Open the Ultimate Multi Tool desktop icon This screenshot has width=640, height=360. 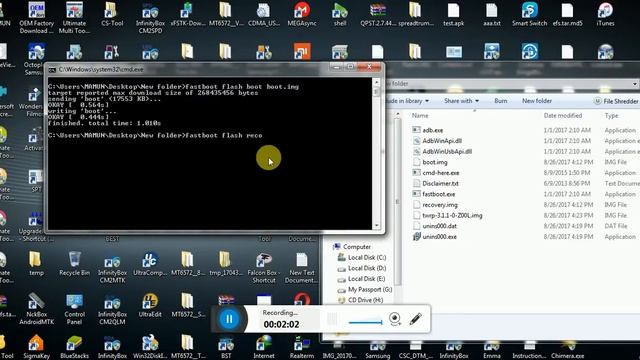tap(74, 18)
